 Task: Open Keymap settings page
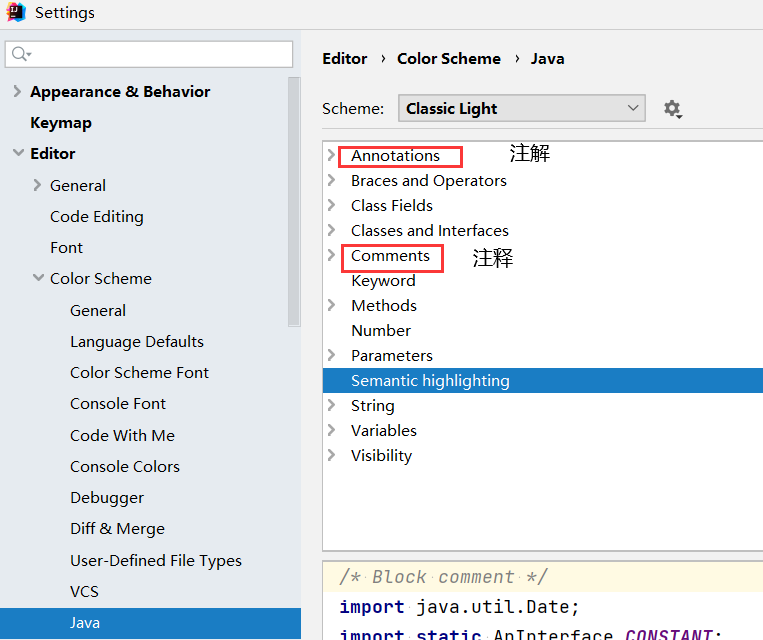(61, 123)
